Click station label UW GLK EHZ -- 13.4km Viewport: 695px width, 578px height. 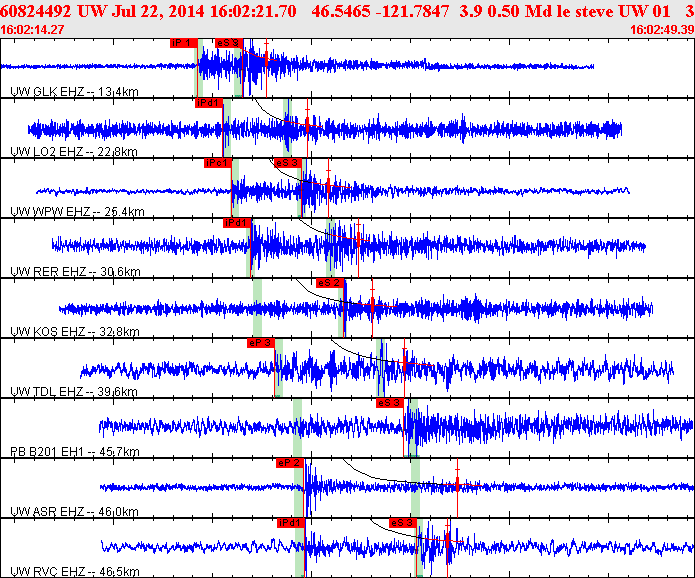pyautogui.click(x=74, y=92)
